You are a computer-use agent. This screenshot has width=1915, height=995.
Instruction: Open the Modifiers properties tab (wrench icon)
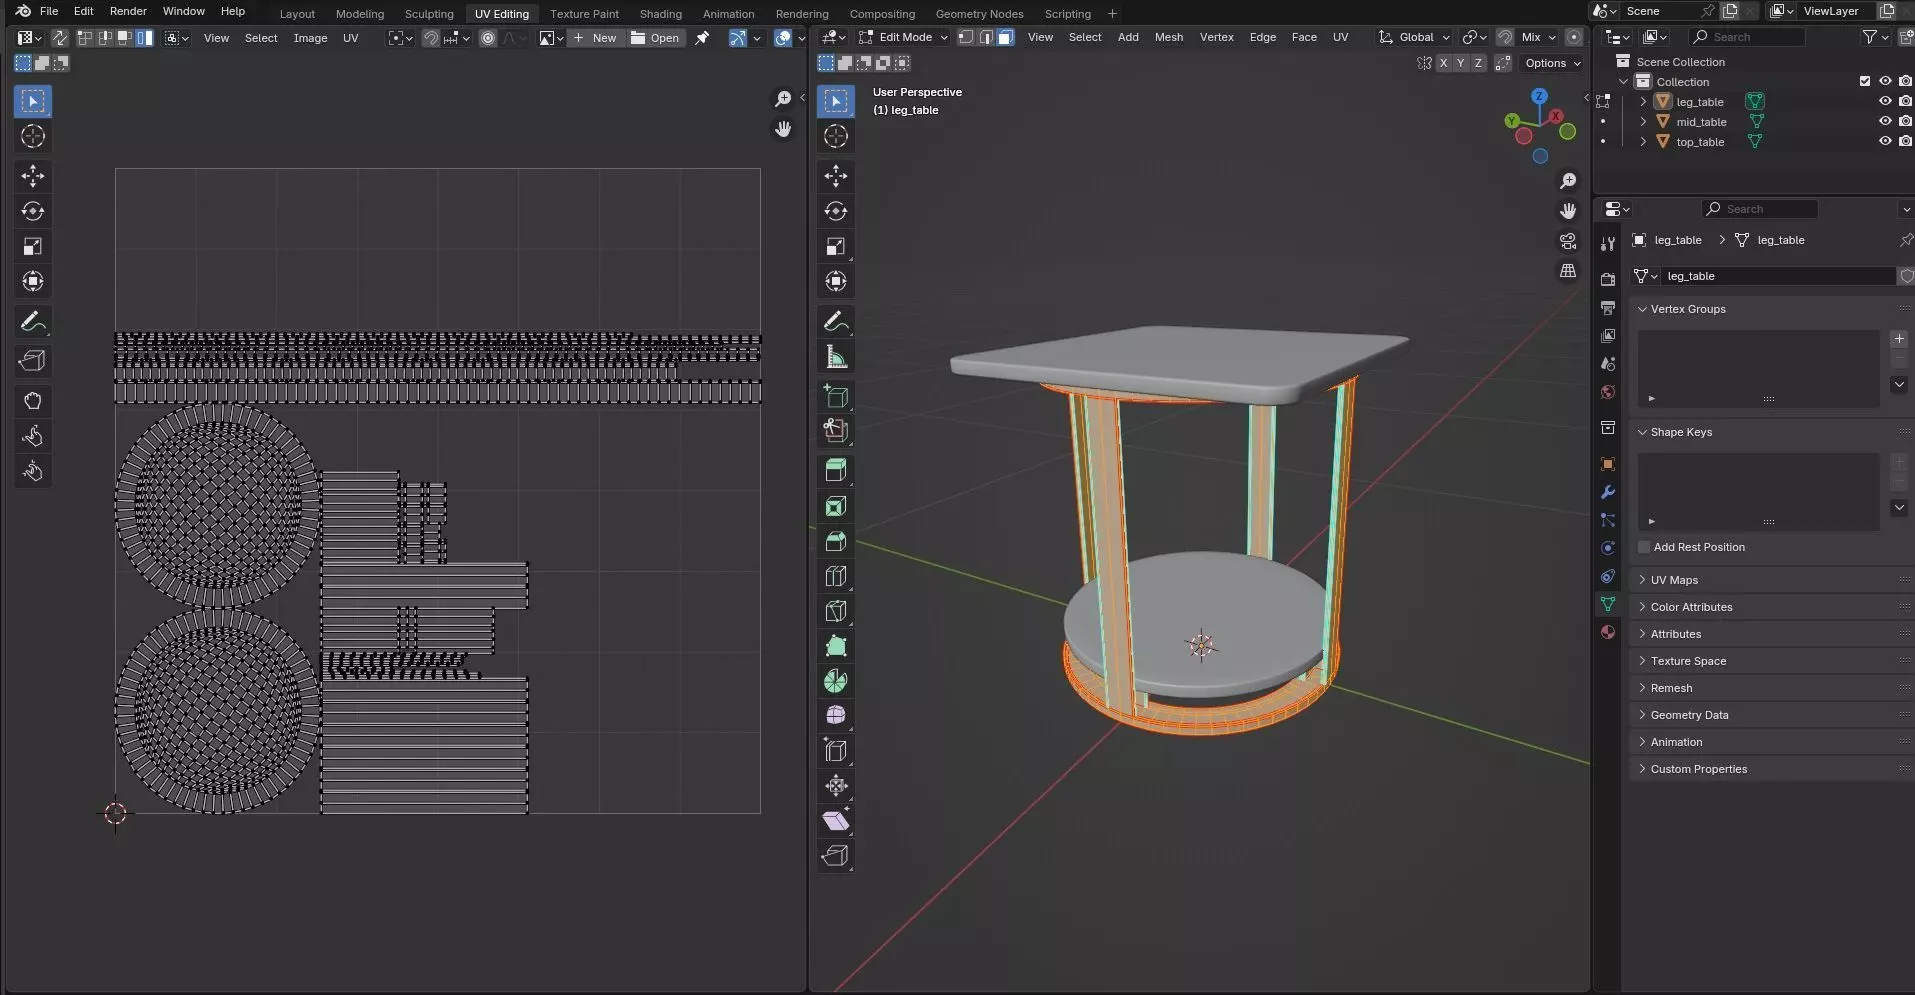pyautogui.click(x=1608, y=492)
